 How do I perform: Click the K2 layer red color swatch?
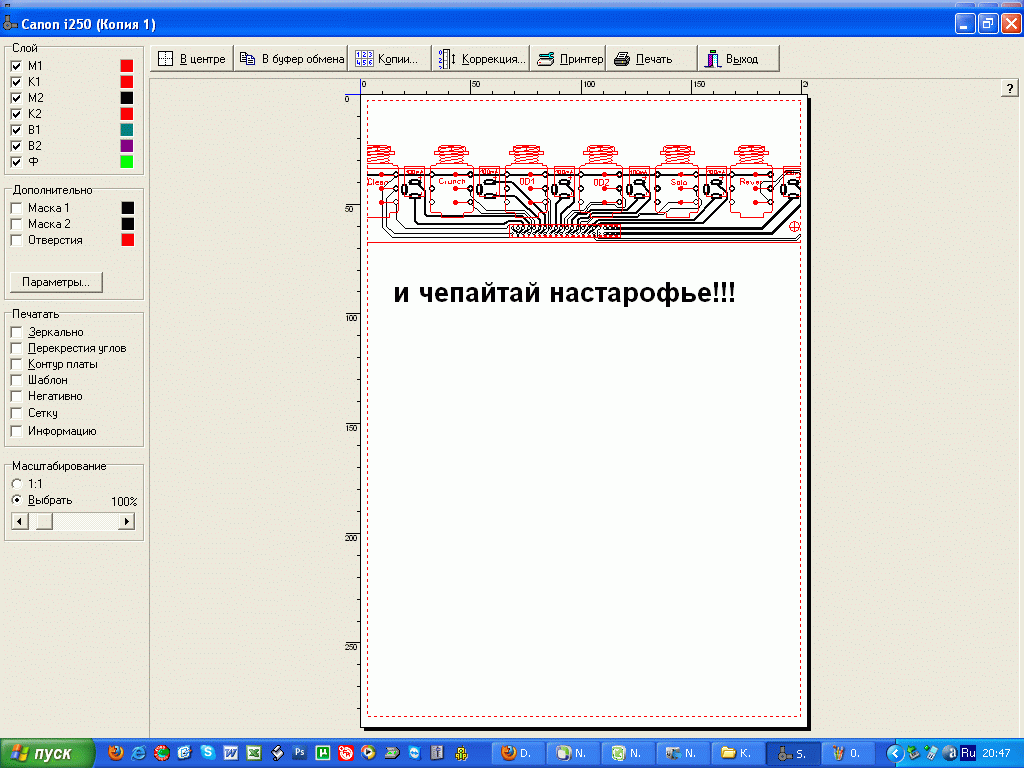click(127, 114)
